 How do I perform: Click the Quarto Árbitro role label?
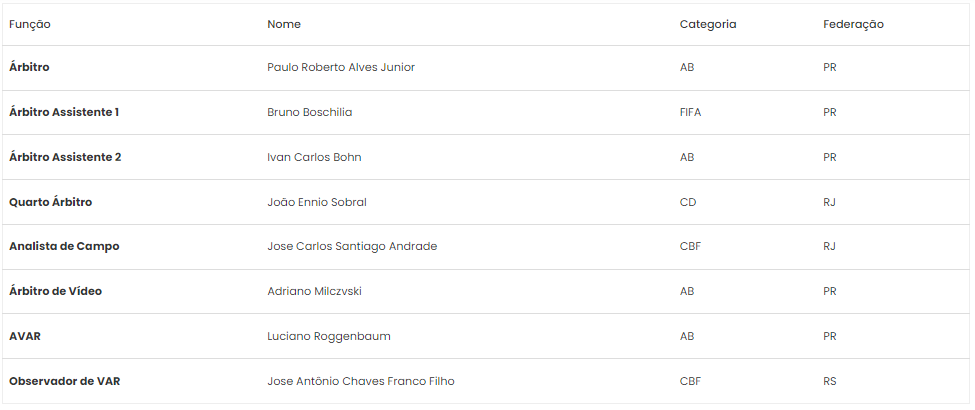(x=50, y=202)
